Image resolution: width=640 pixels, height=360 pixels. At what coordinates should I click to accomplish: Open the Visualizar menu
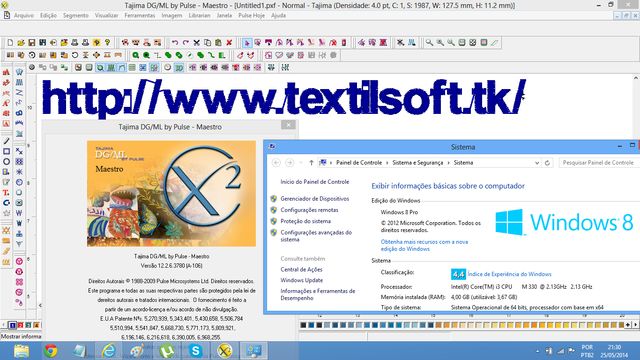(x=106, y=16)
